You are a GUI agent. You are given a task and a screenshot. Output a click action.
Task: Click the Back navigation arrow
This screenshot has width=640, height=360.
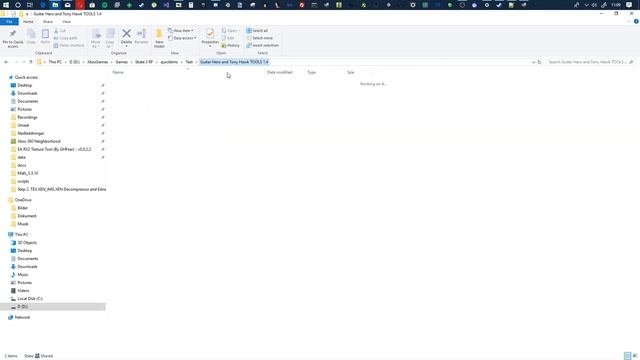coord(6,62)
